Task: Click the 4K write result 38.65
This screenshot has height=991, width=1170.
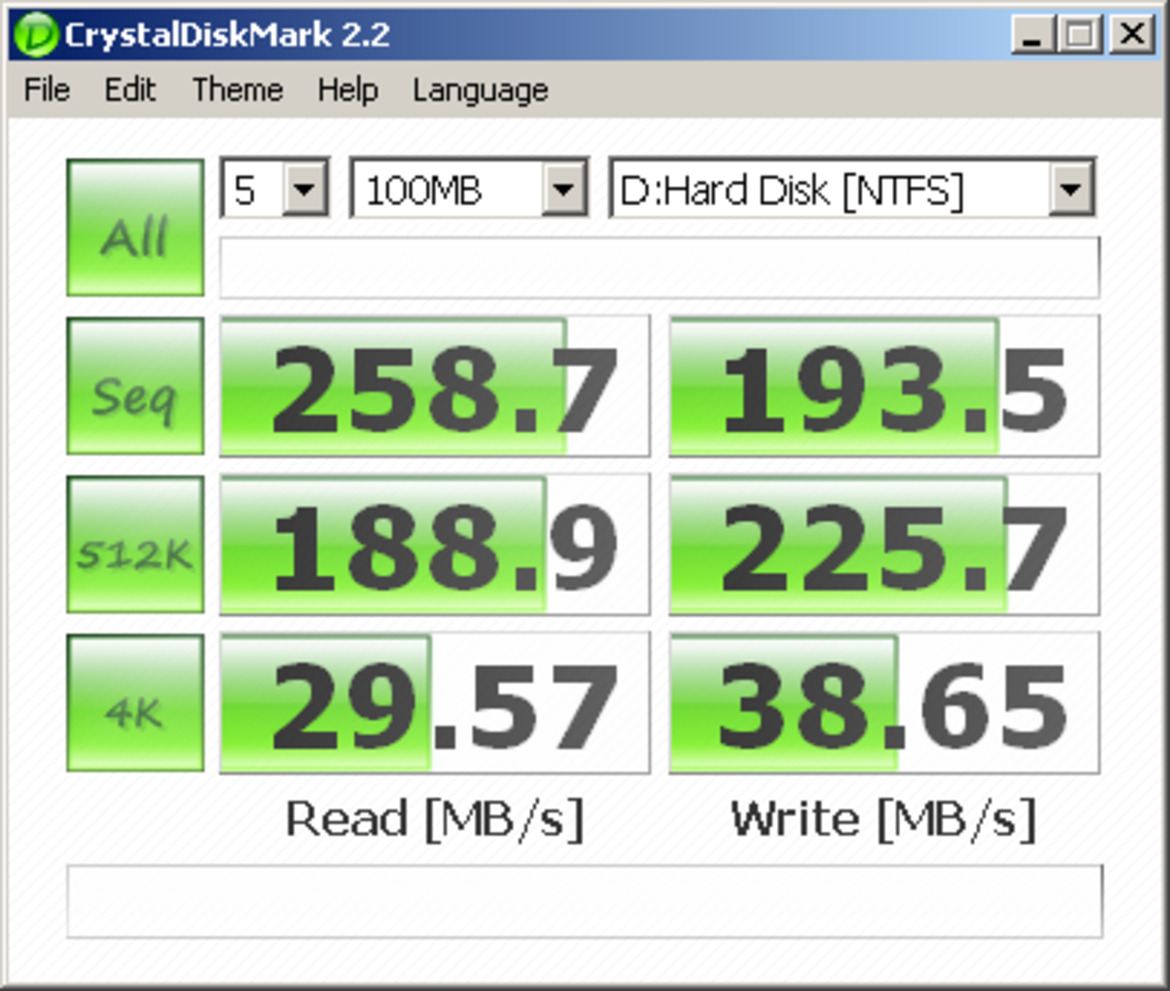Action: click(x=884, y=703)
